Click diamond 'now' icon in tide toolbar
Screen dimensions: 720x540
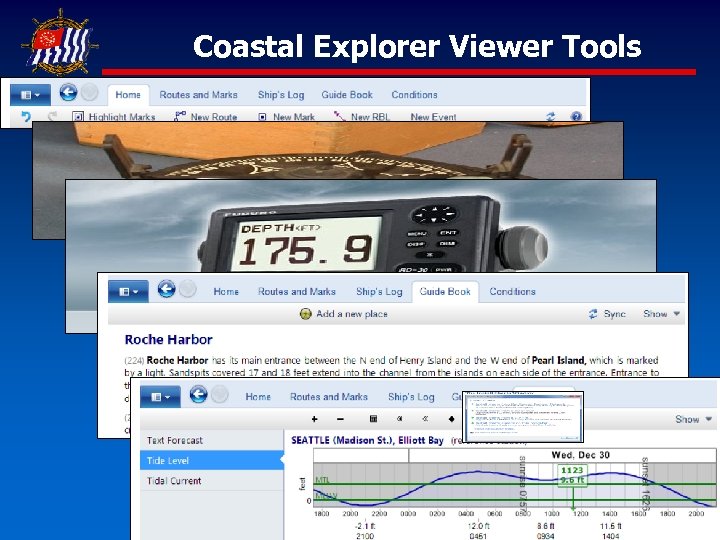click(x=451, y=419)
